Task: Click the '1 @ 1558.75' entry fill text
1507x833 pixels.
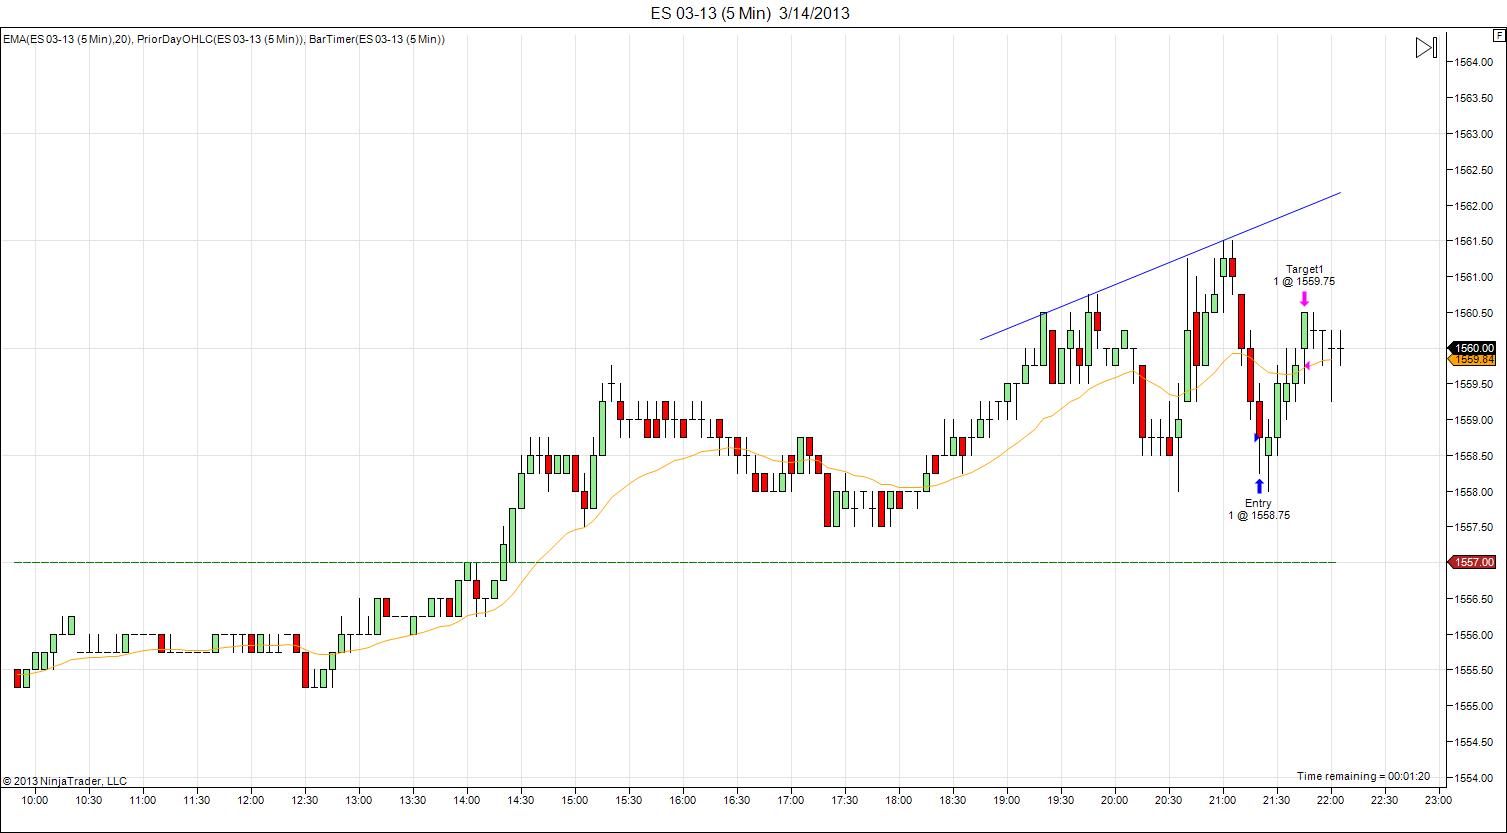Action: tap(1259, 516)
